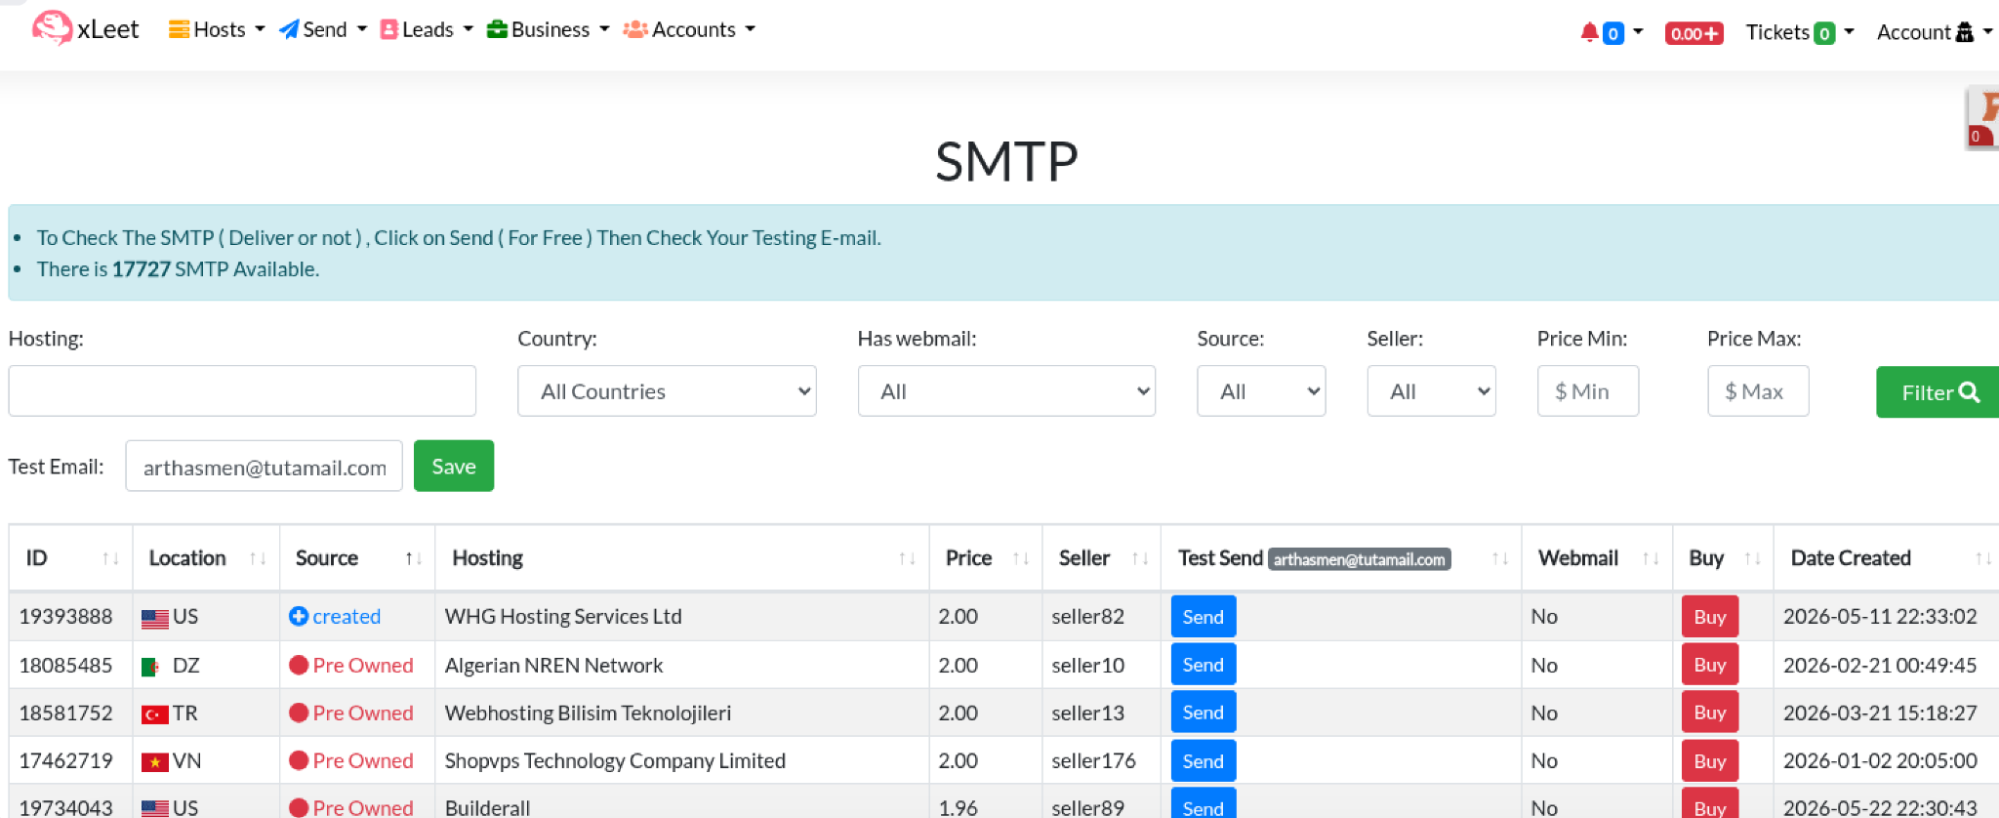Open the Seller filter dropdown

tap(1431, 391)
